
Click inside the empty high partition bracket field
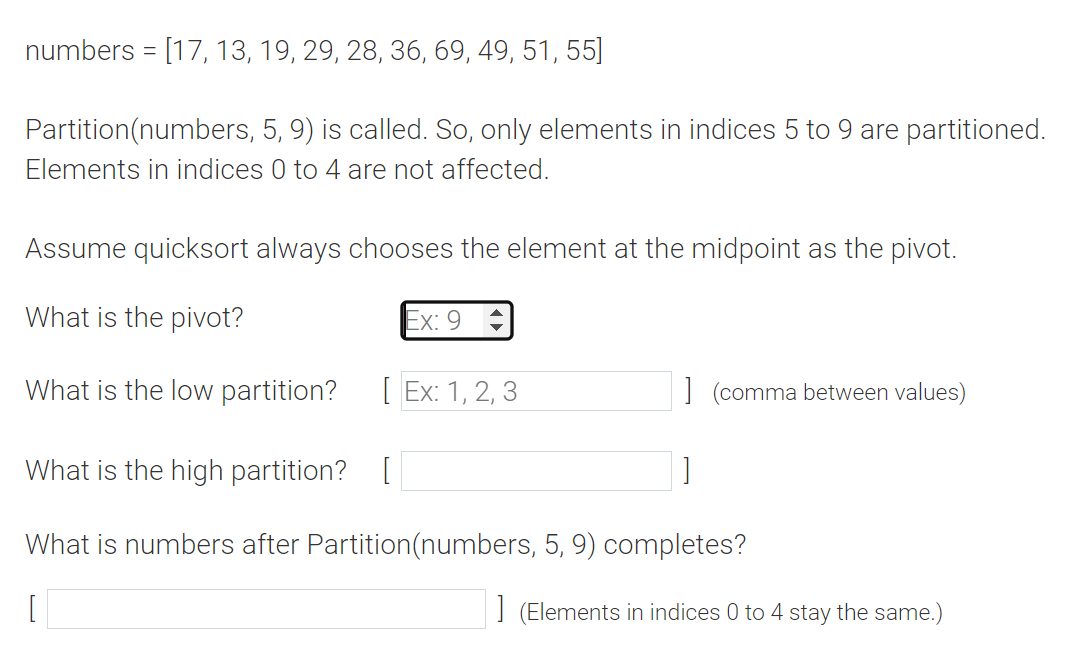(536, 470)
